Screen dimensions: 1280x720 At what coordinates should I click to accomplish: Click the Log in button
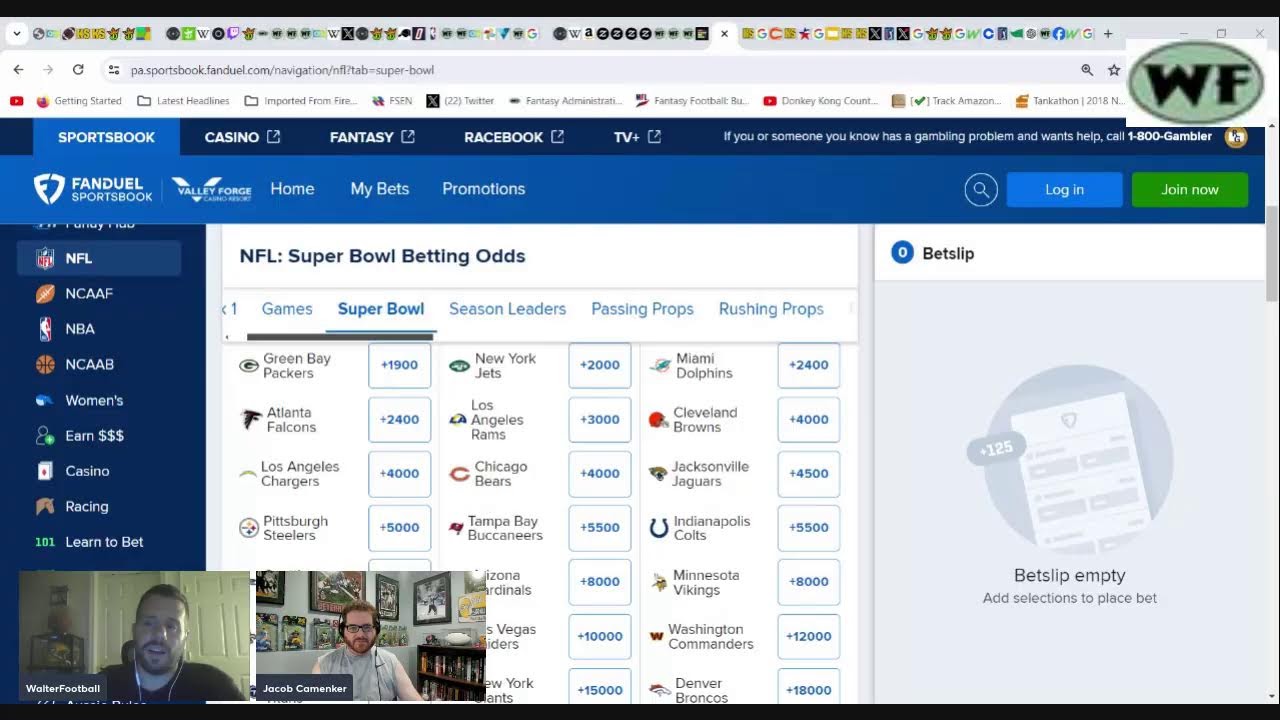1064,190
